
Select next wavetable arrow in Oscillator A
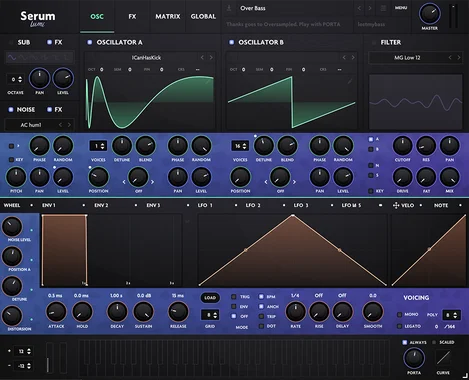211,58
